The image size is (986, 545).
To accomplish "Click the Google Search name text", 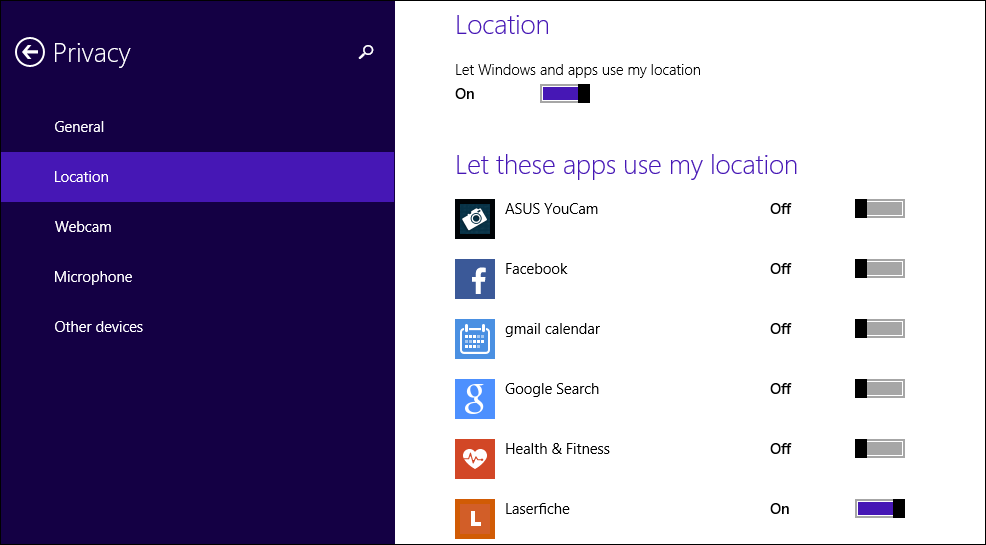I will (551, 389).
